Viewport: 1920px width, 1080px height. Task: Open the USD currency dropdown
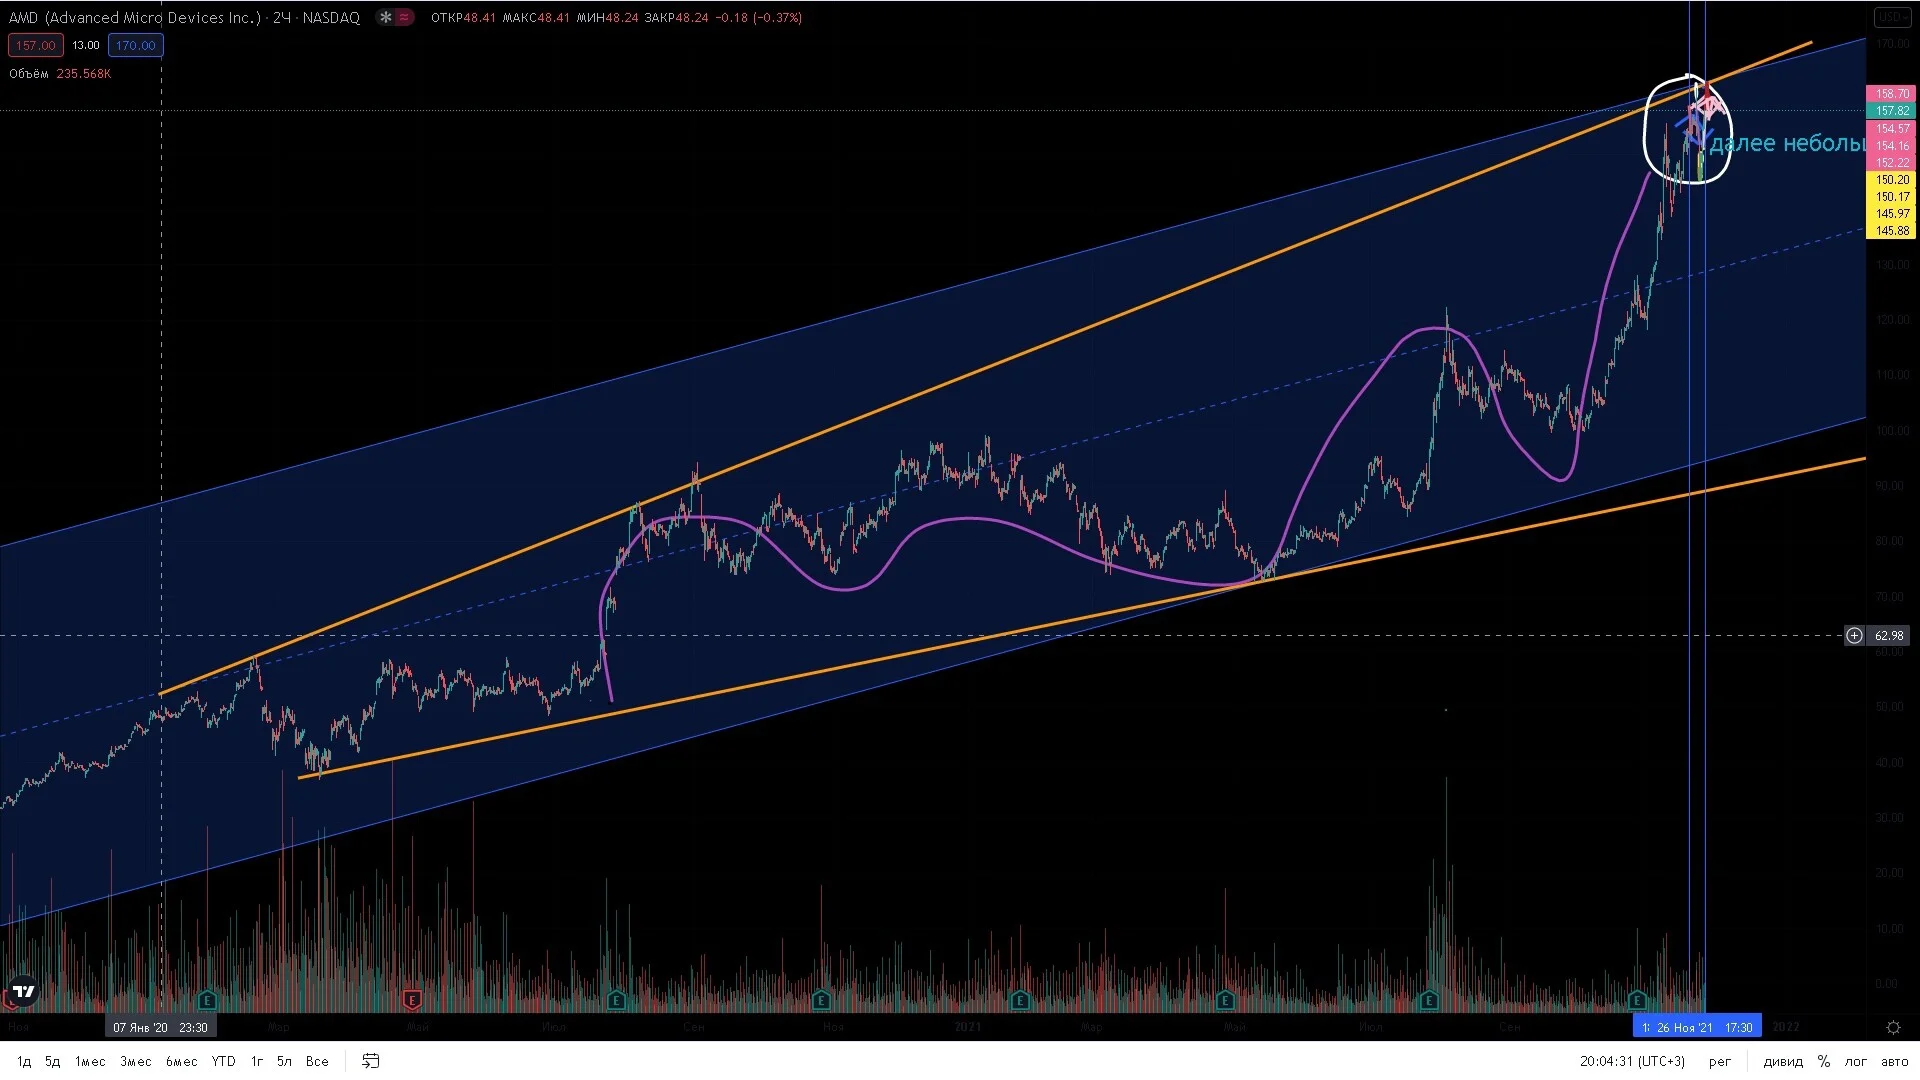(x=1893, y=17)
